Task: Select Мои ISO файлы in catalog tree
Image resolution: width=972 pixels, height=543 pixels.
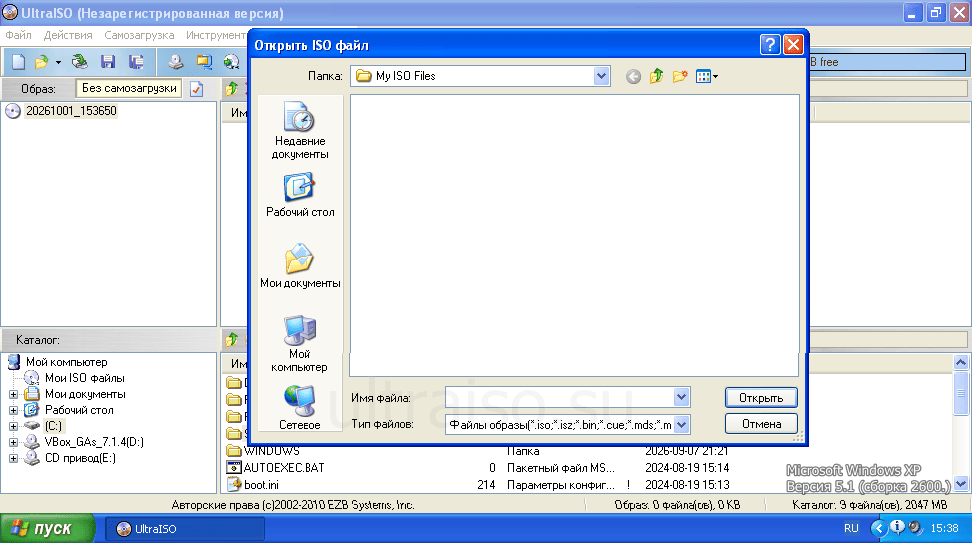Action: 84,378
